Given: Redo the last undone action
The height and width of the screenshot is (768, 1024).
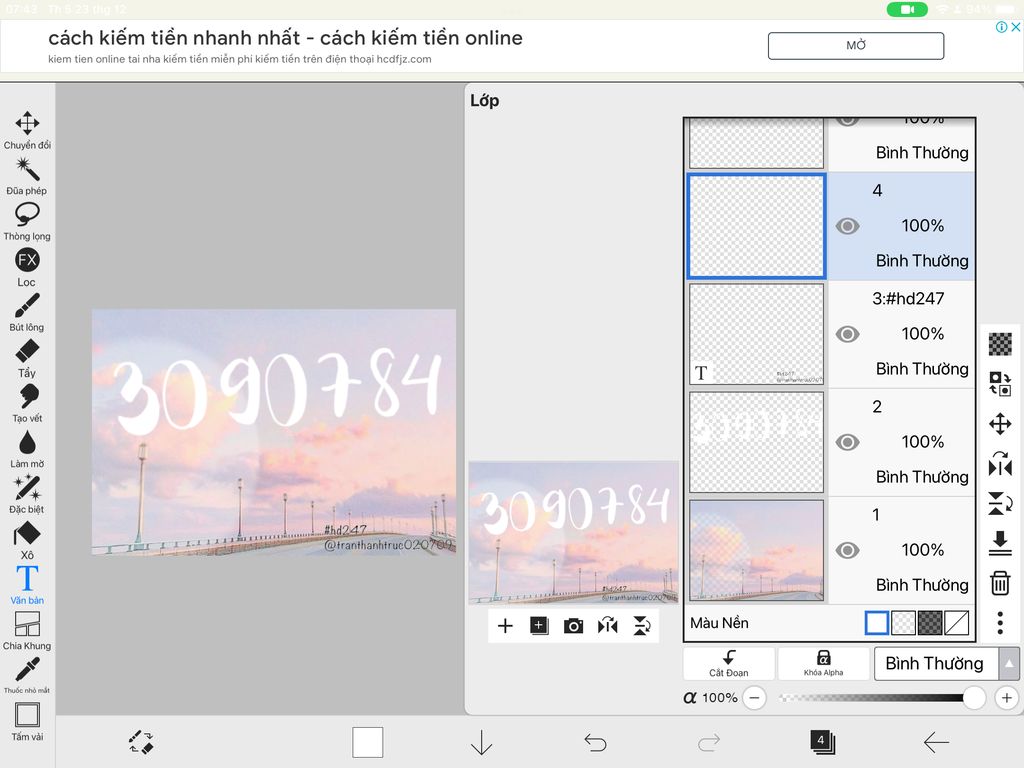Looking at the screenshot, I should (709, 743).
